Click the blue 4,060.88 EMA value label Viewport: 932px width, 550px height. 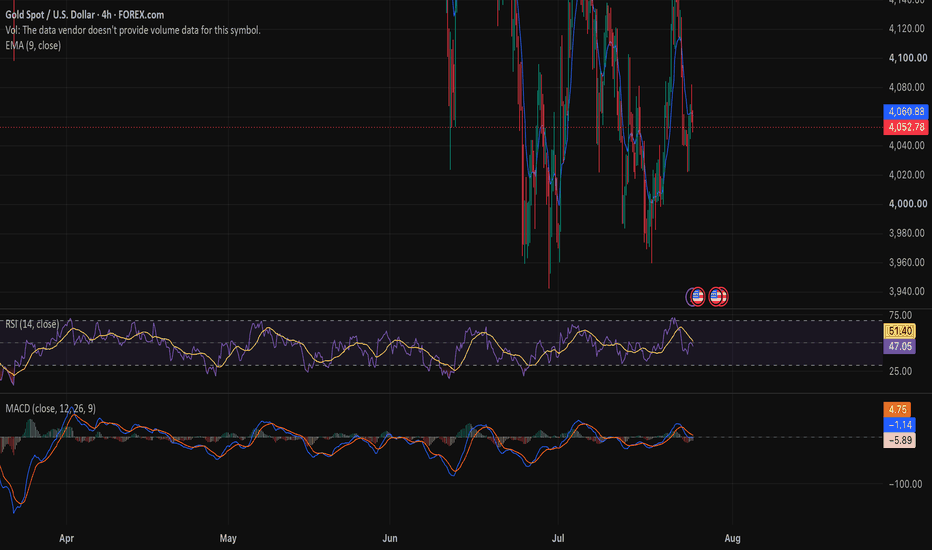coord(906,111)
